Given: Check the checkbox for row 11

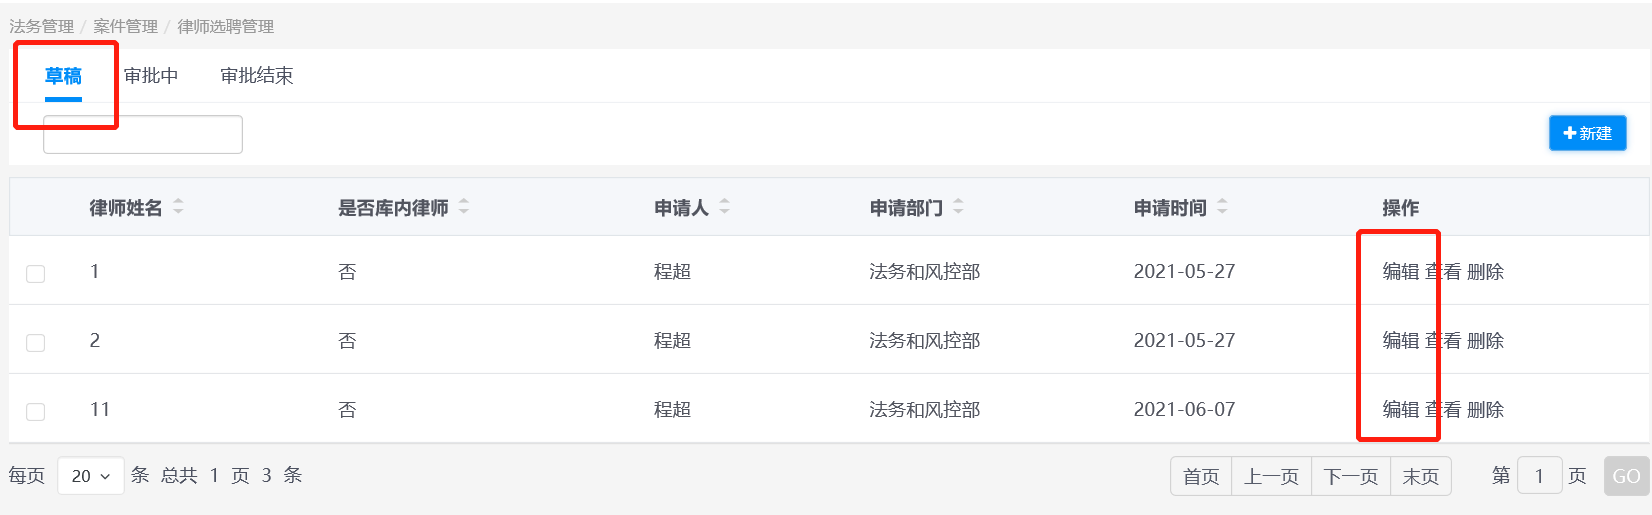Looking at the screenshot, I should [x=36, y=411].
